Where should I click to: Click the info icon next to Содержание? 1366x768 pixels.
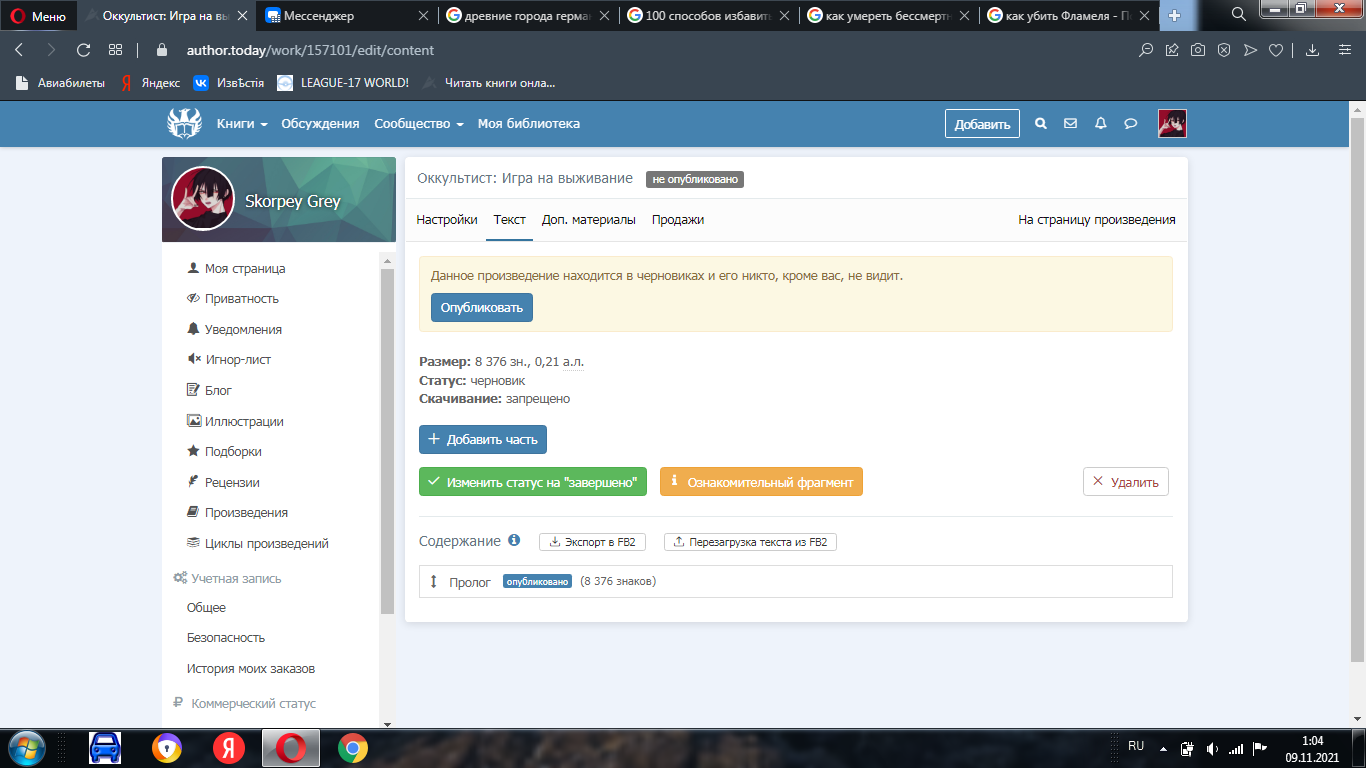tap(514, 541)
